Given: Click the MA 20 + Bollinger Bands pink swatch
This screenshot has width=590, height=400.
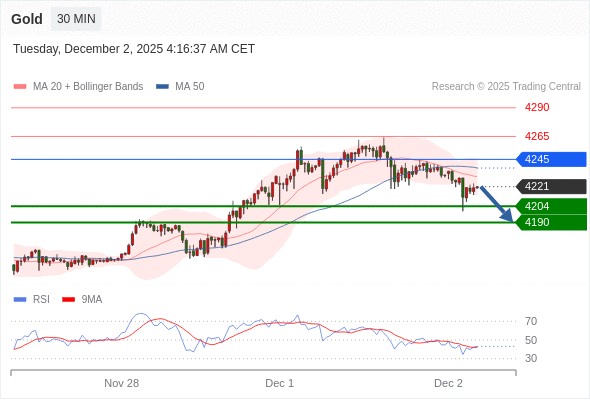Looking at the screenshot, I should (20, 87).
